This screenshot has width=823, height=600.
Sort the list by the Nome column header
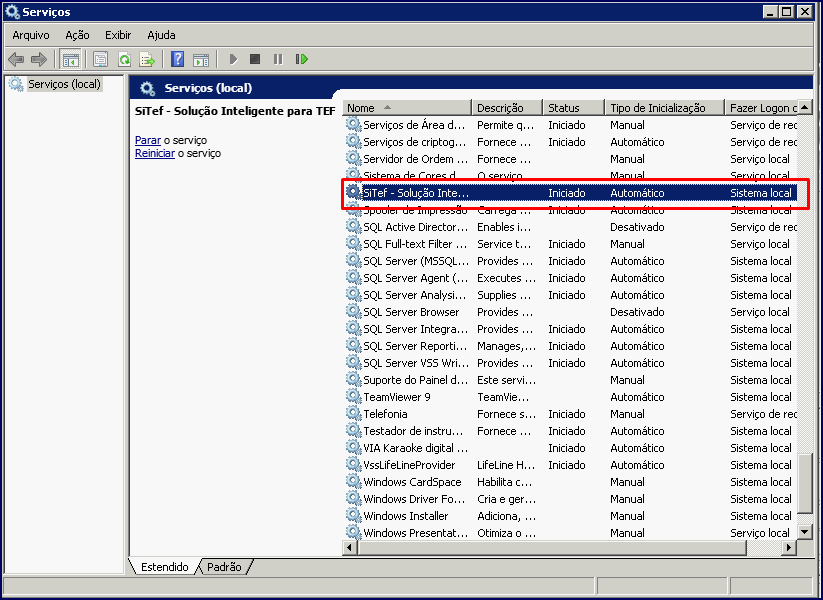(407, 108)
